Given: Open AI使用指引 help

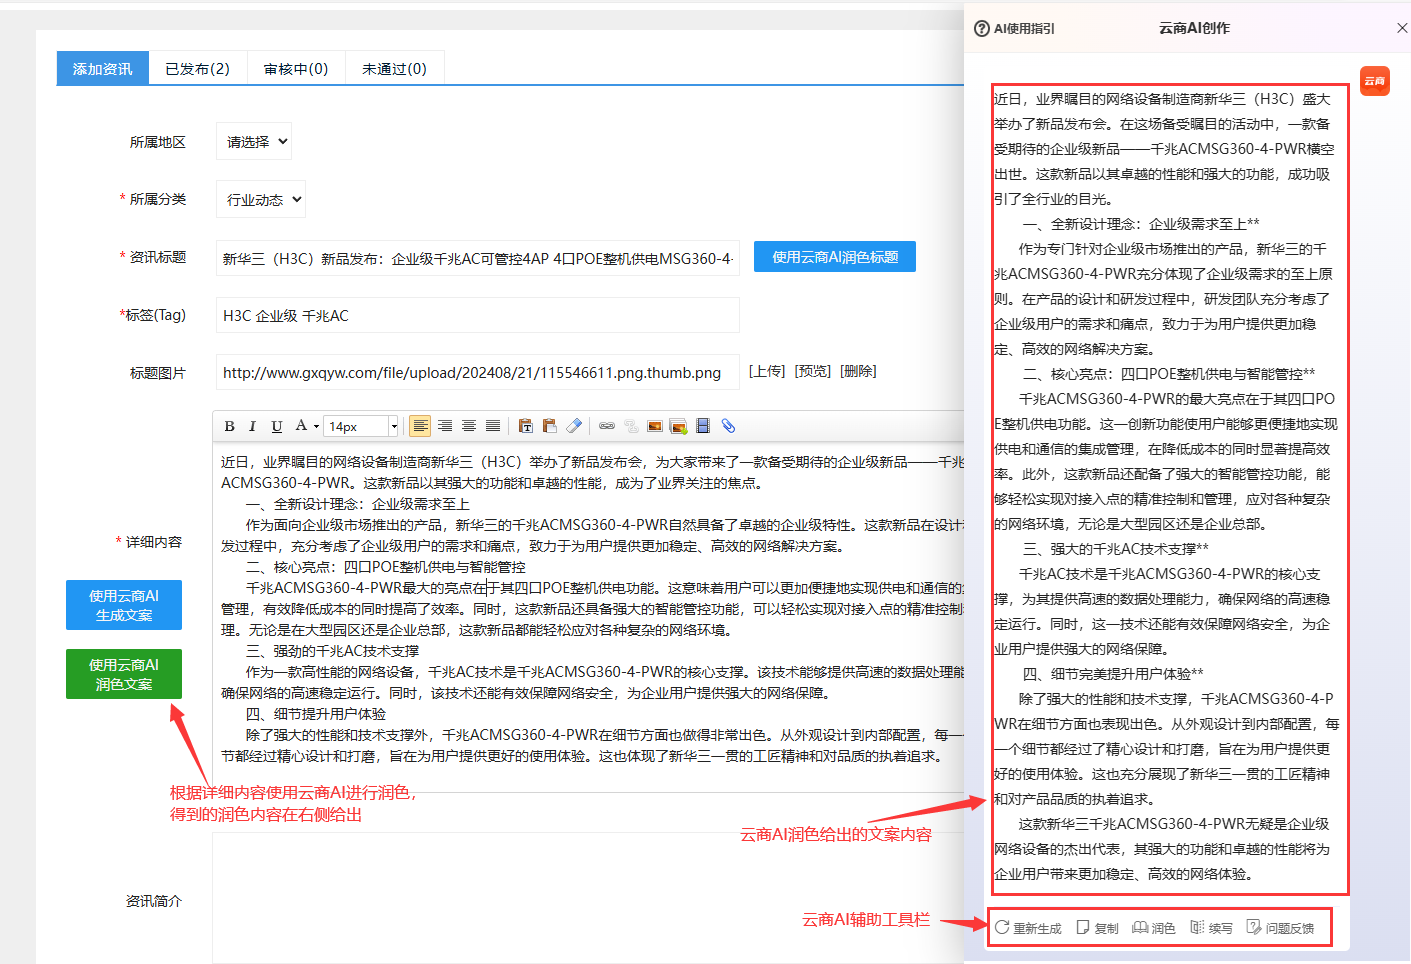Looking at the screenshot, I should 1014,29.
